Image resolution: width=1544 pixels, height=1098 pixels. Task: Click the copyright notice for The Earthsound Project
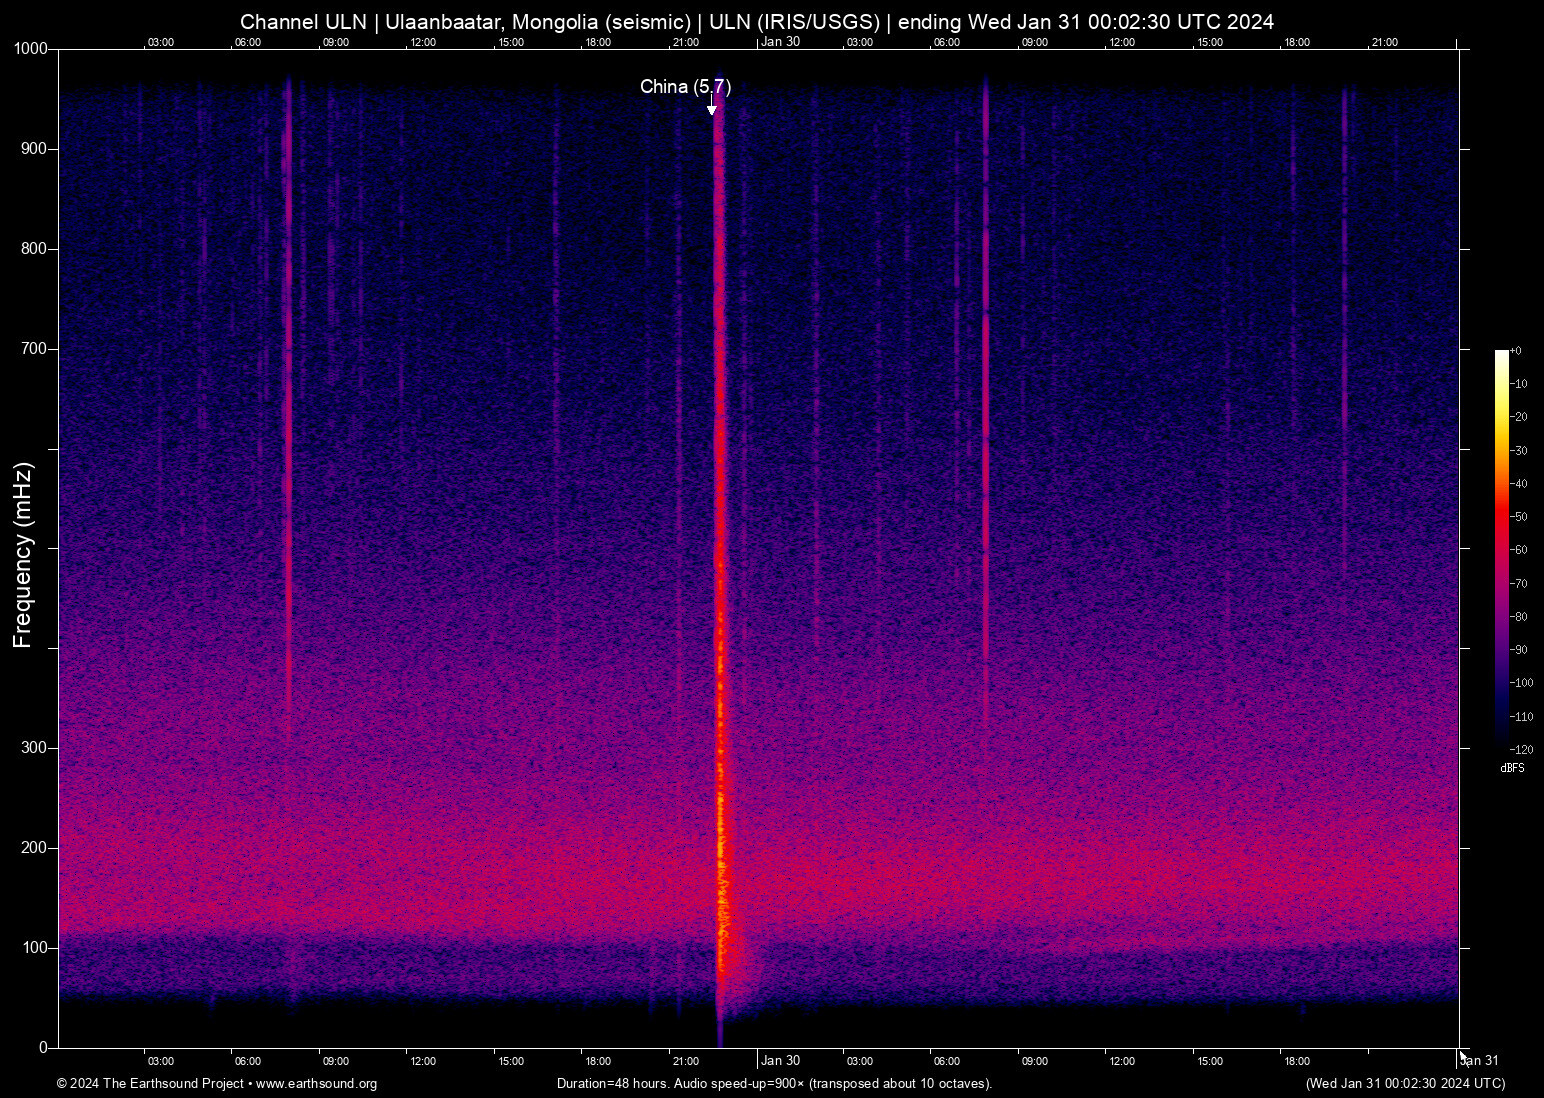[x=152, y=1084]
